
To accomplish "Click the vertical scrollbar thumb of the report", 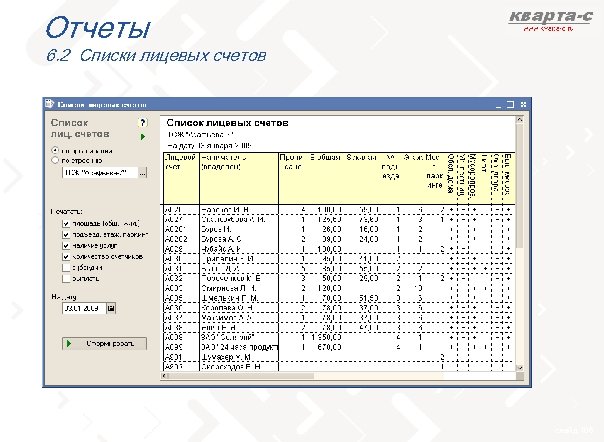I will (519, 185).
